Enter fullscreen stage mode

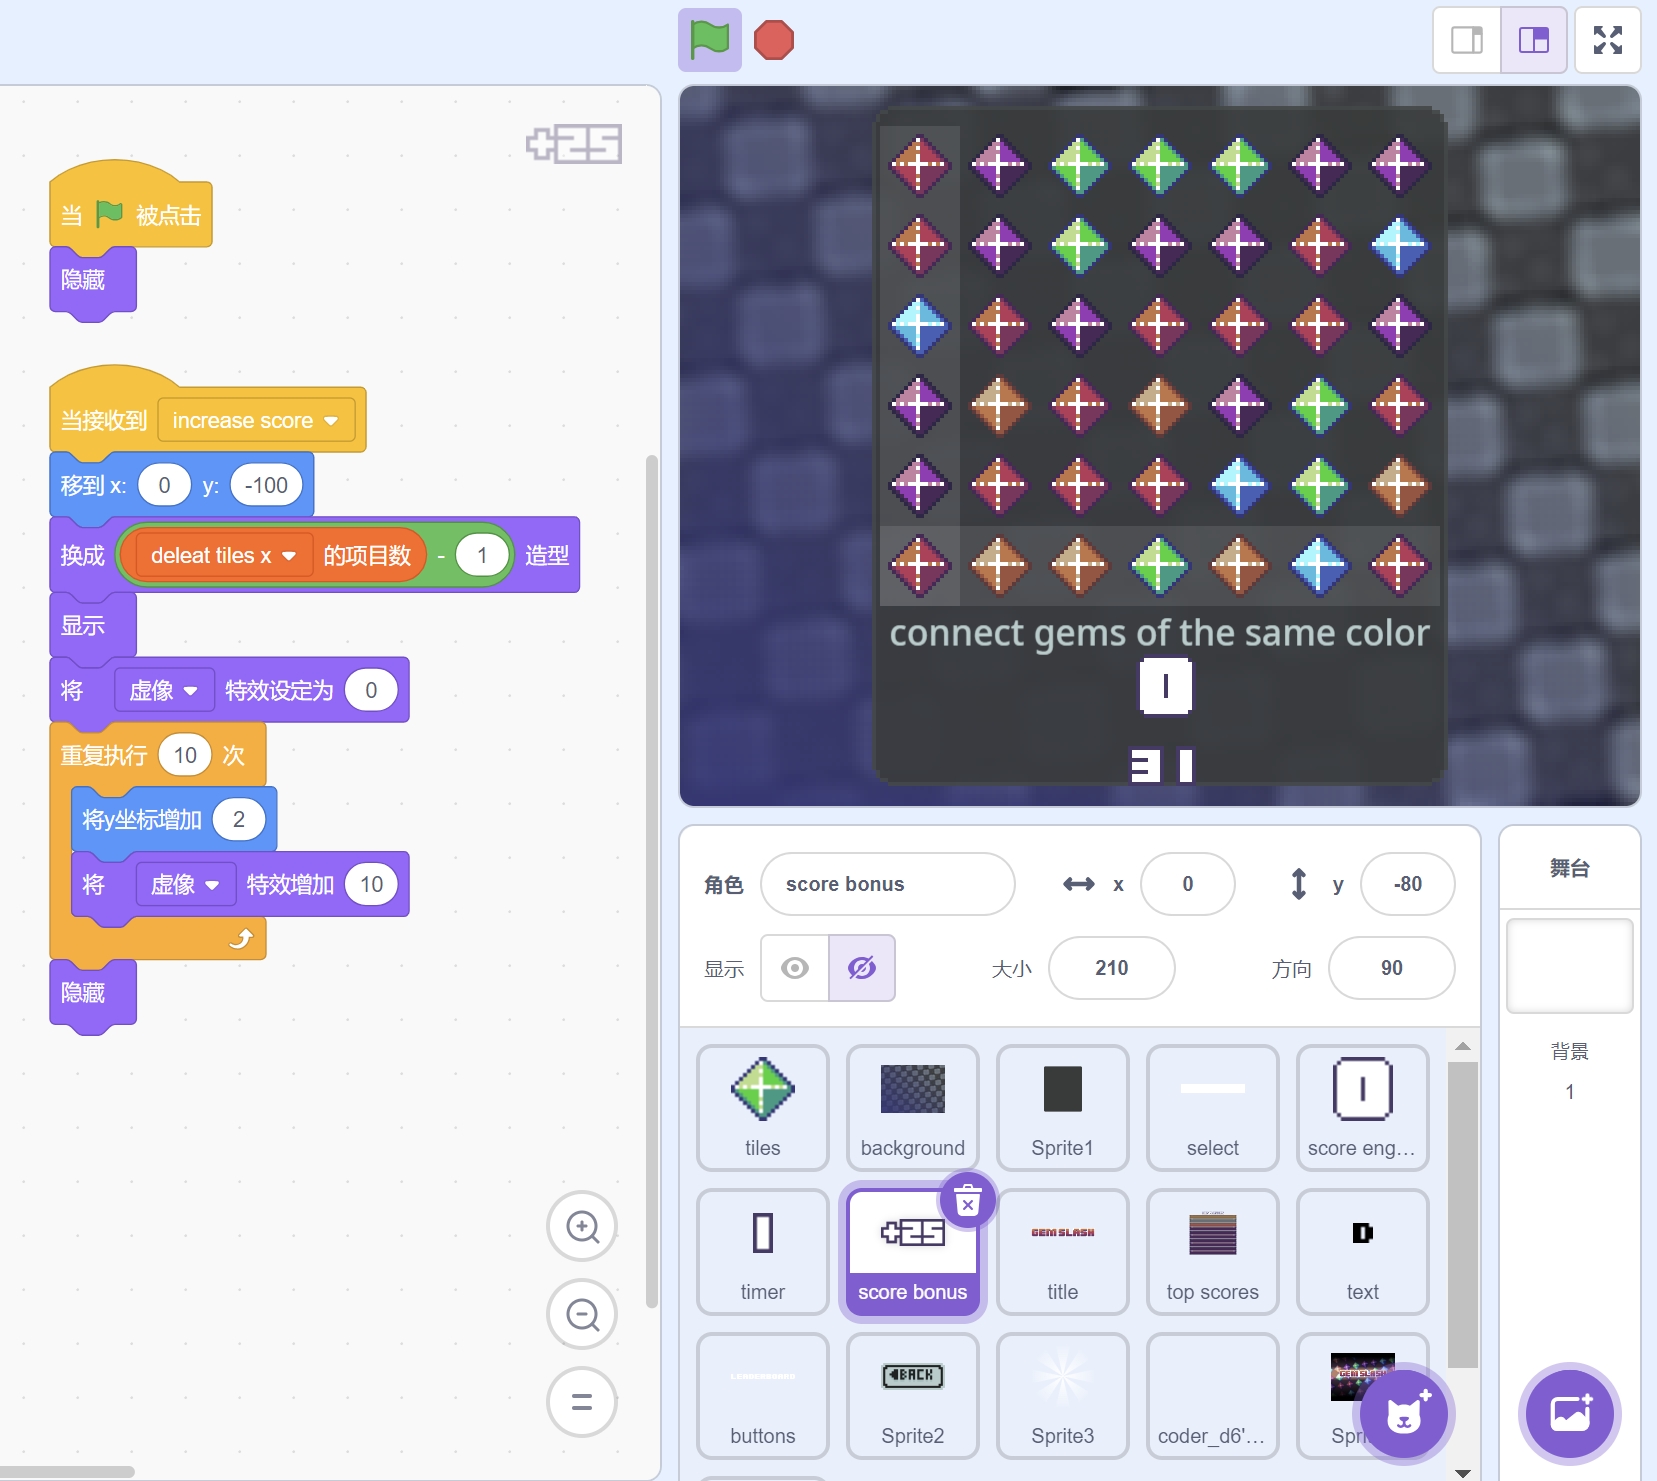point(1607,41)
